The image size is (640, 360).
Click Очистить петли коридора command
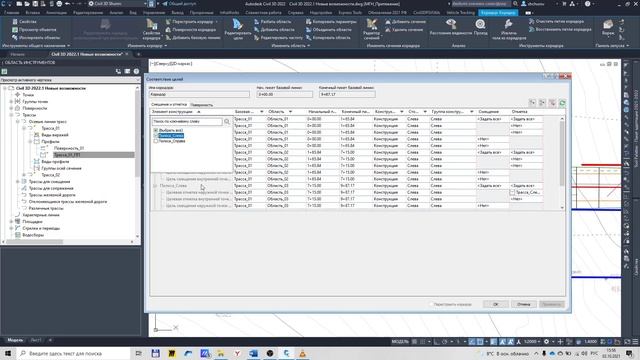[x=556, y=21]
